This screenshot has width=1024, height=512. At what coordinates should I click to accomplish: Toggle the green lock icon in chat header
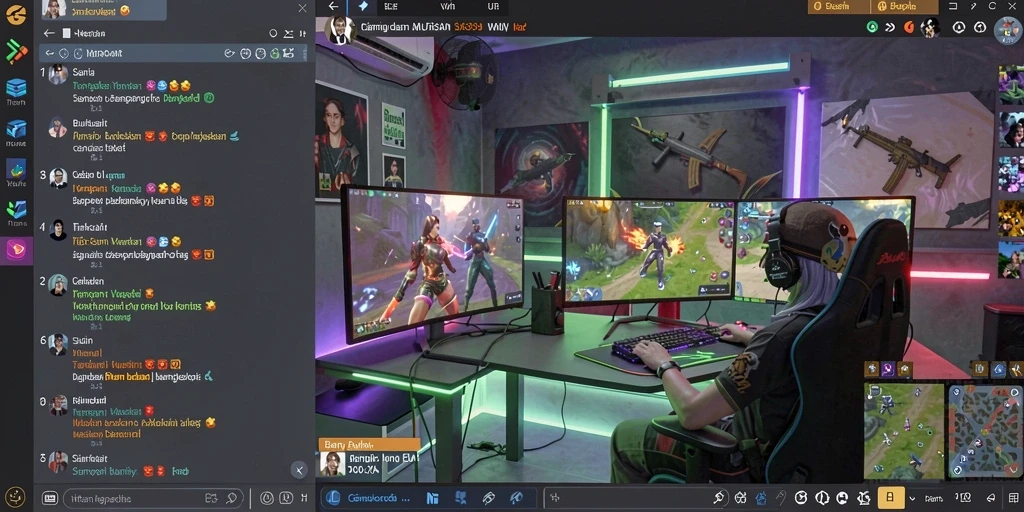(275, 54)
